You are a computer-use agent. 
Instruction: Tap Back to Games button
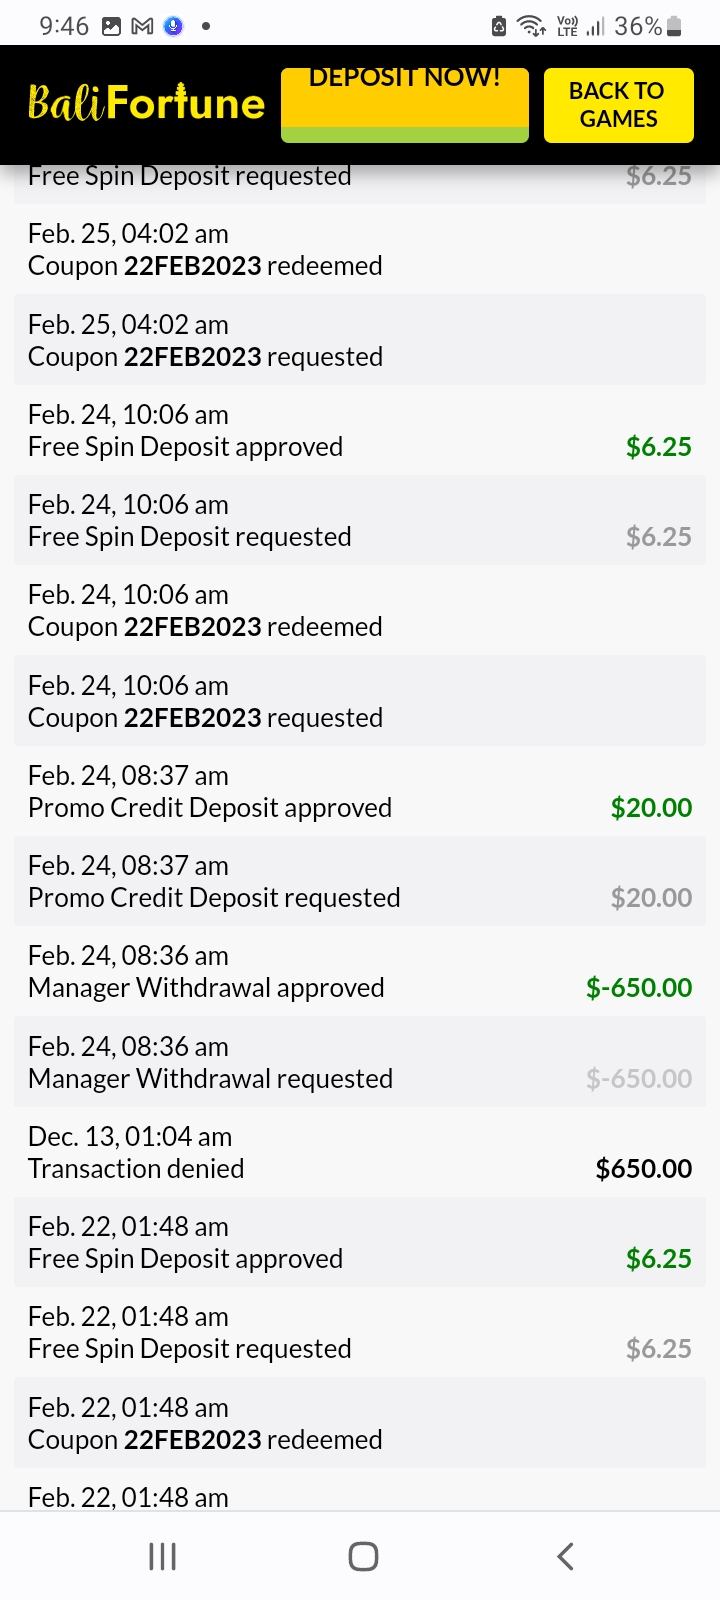point(618,105)
